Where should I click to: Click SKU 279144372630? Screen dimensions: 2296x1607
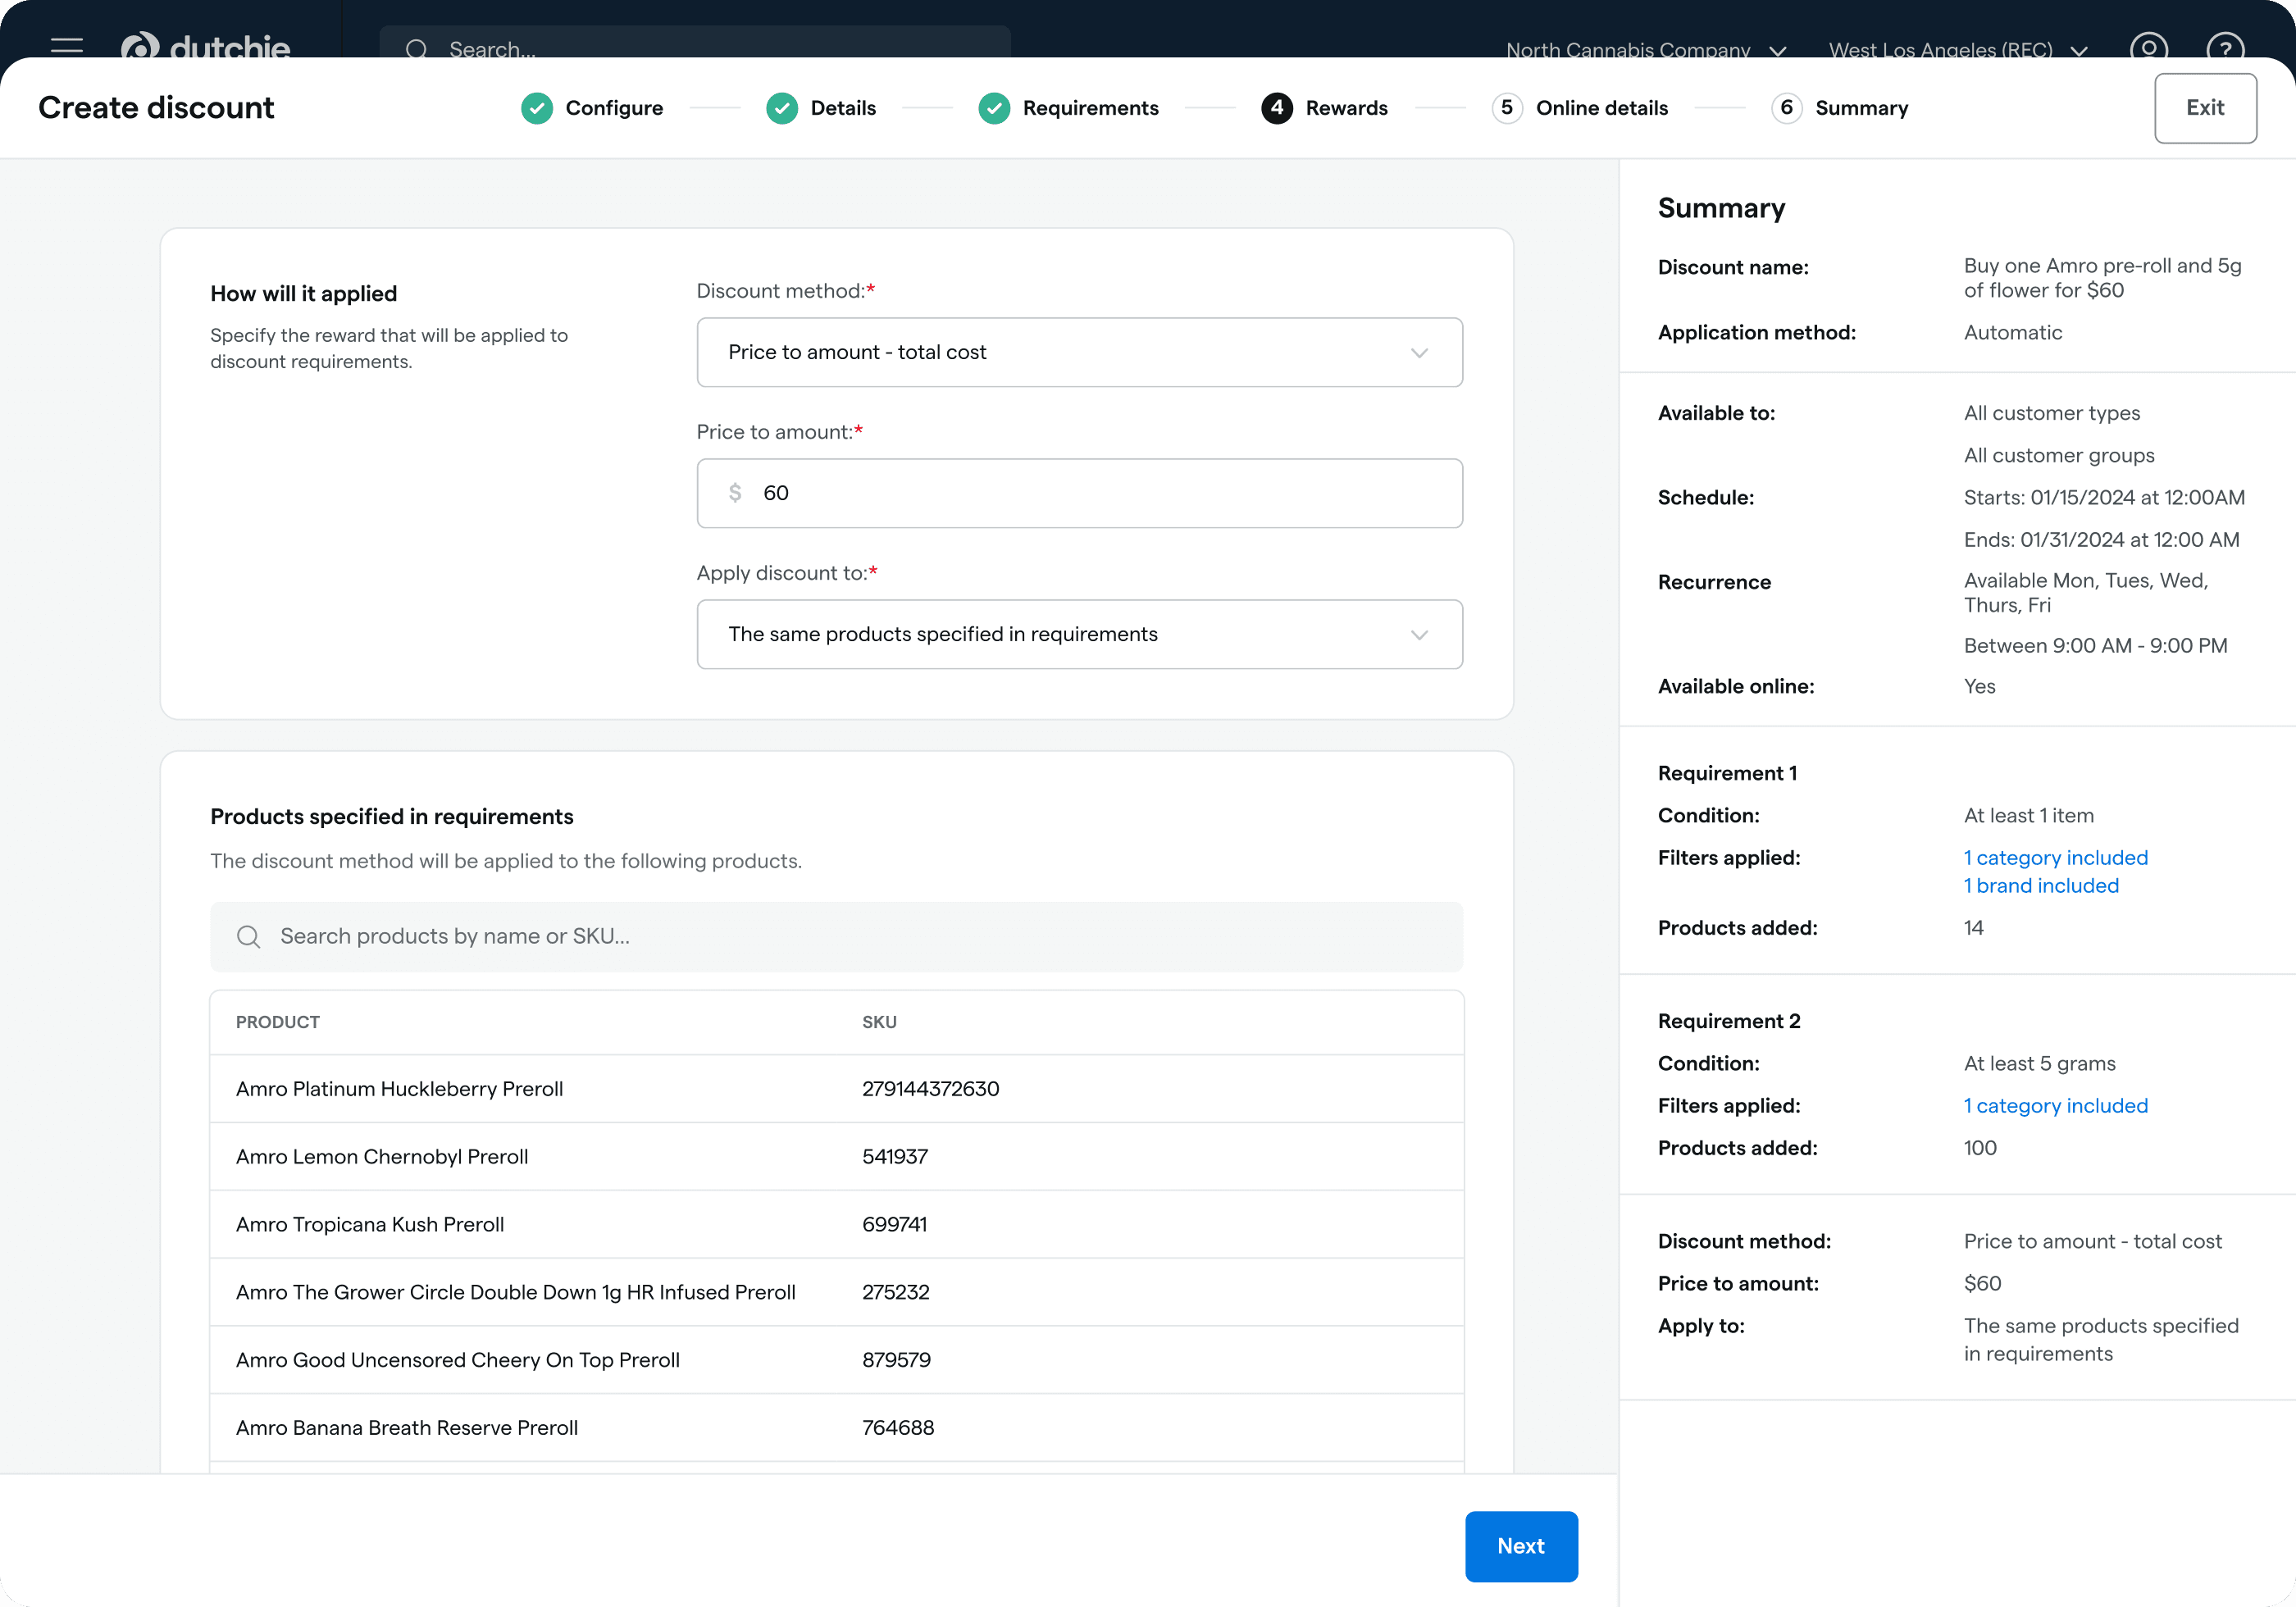930,1088
